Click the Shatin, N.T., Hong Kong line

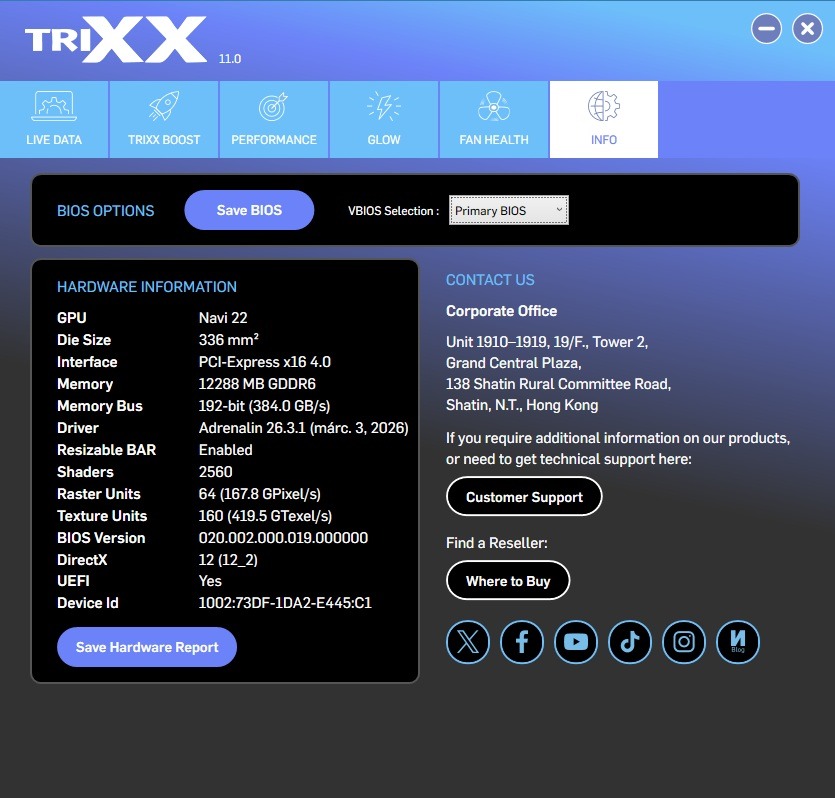tap(522, 405)
